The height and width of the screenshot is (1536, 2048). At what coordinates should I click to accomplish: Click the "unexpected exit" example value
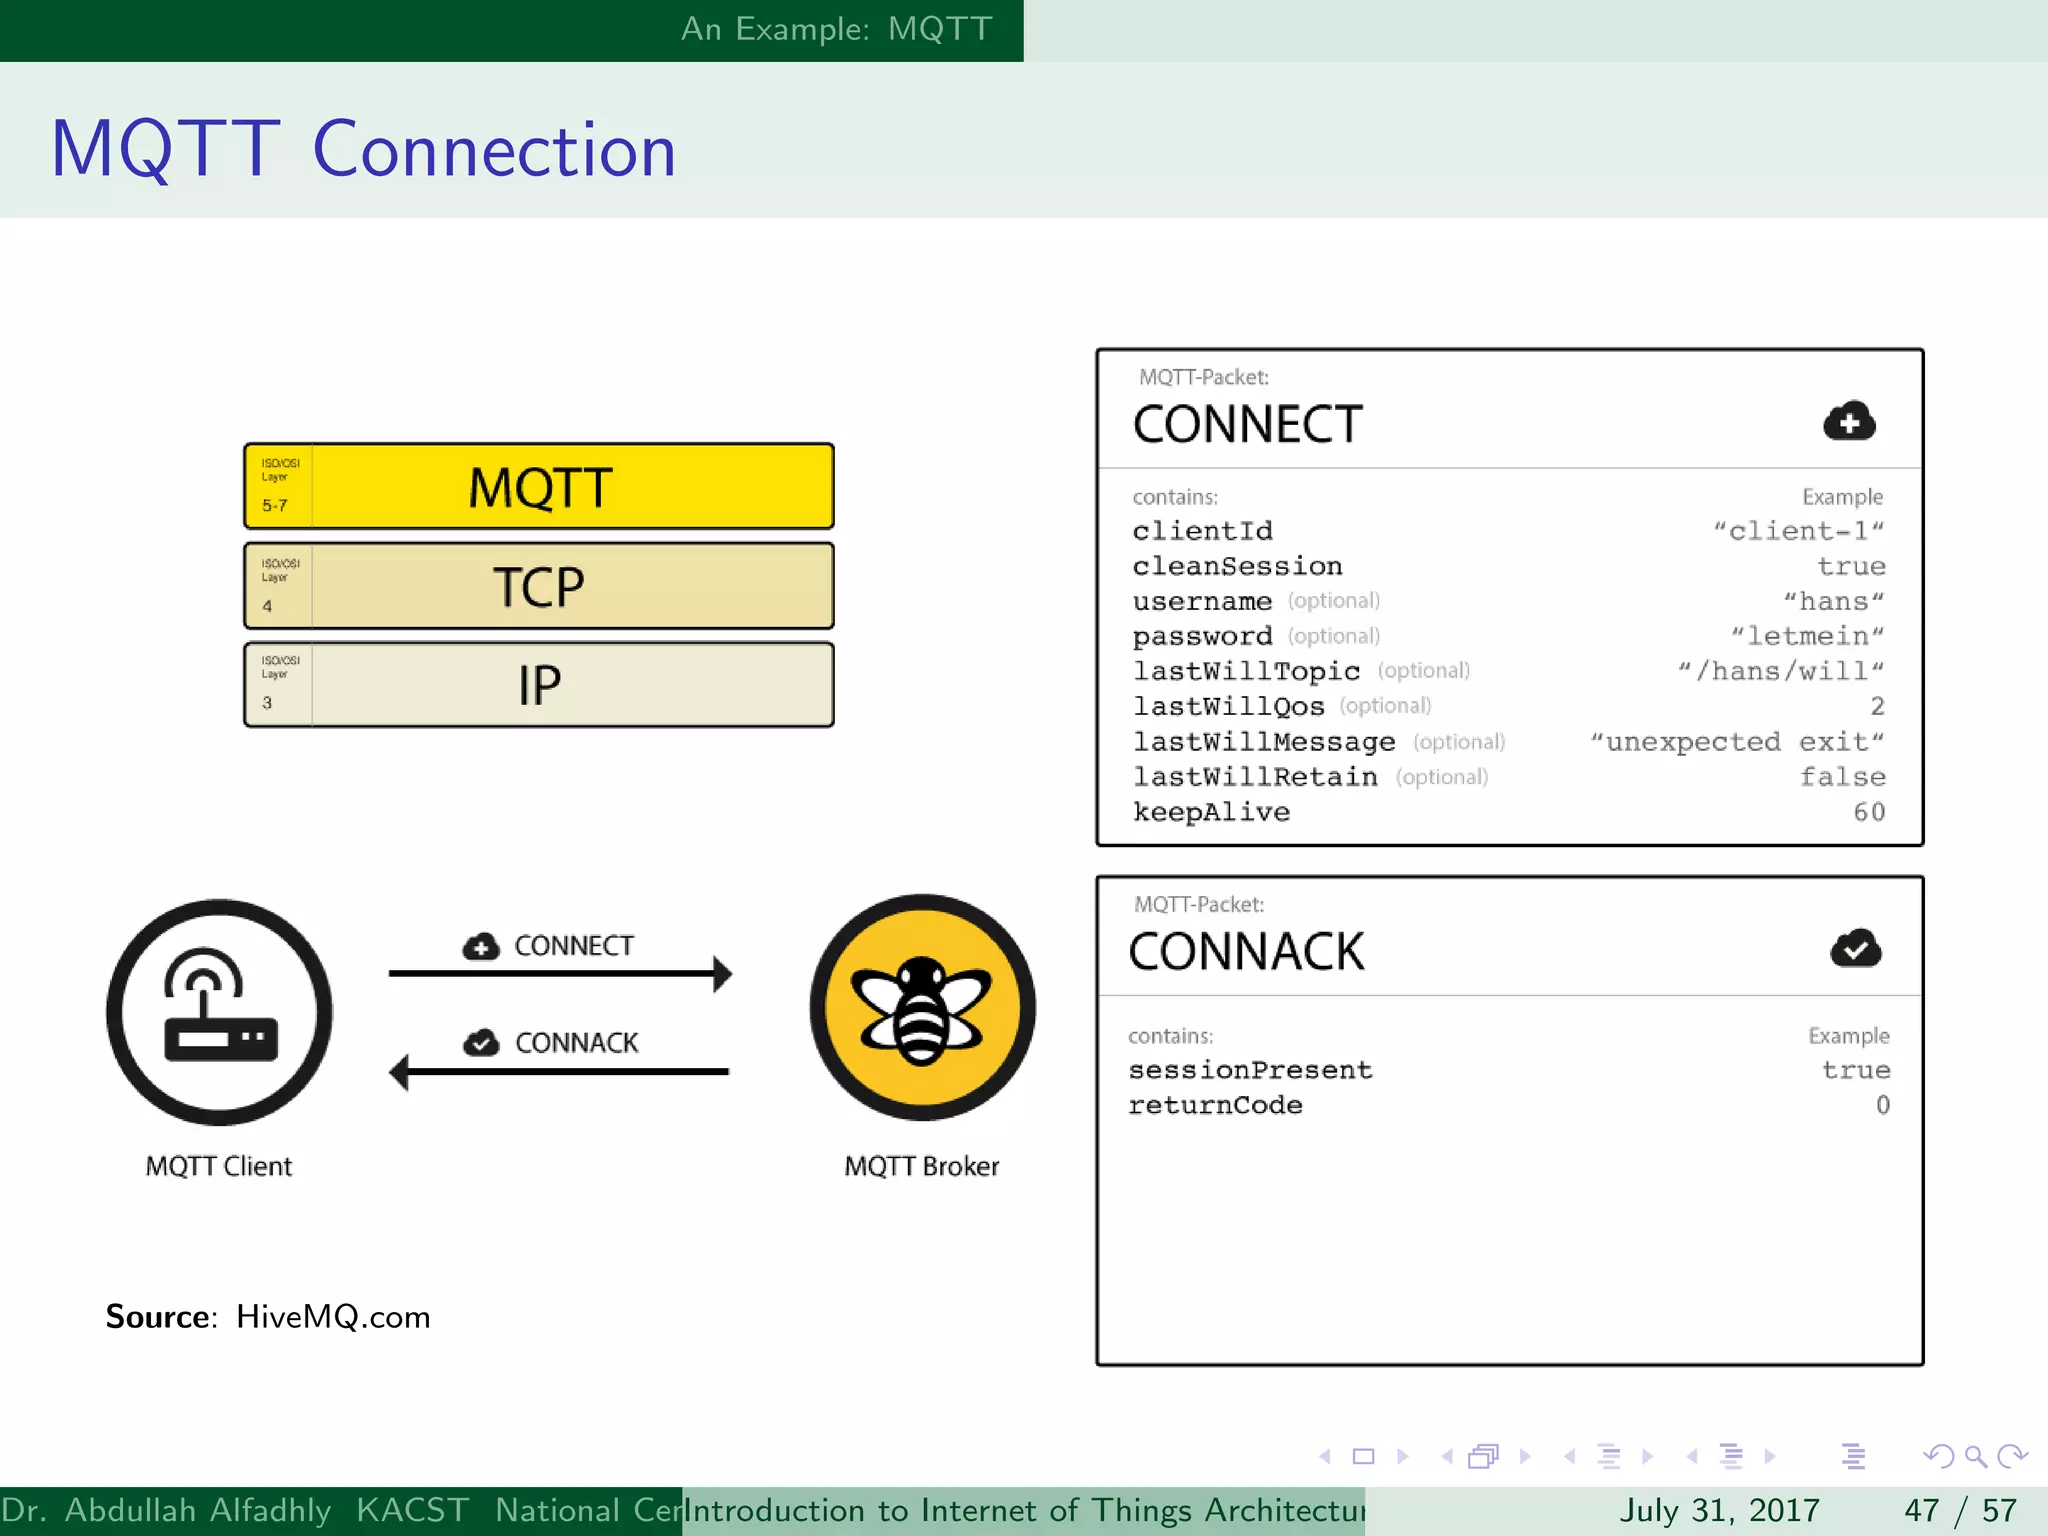[x=1738, y=741]
